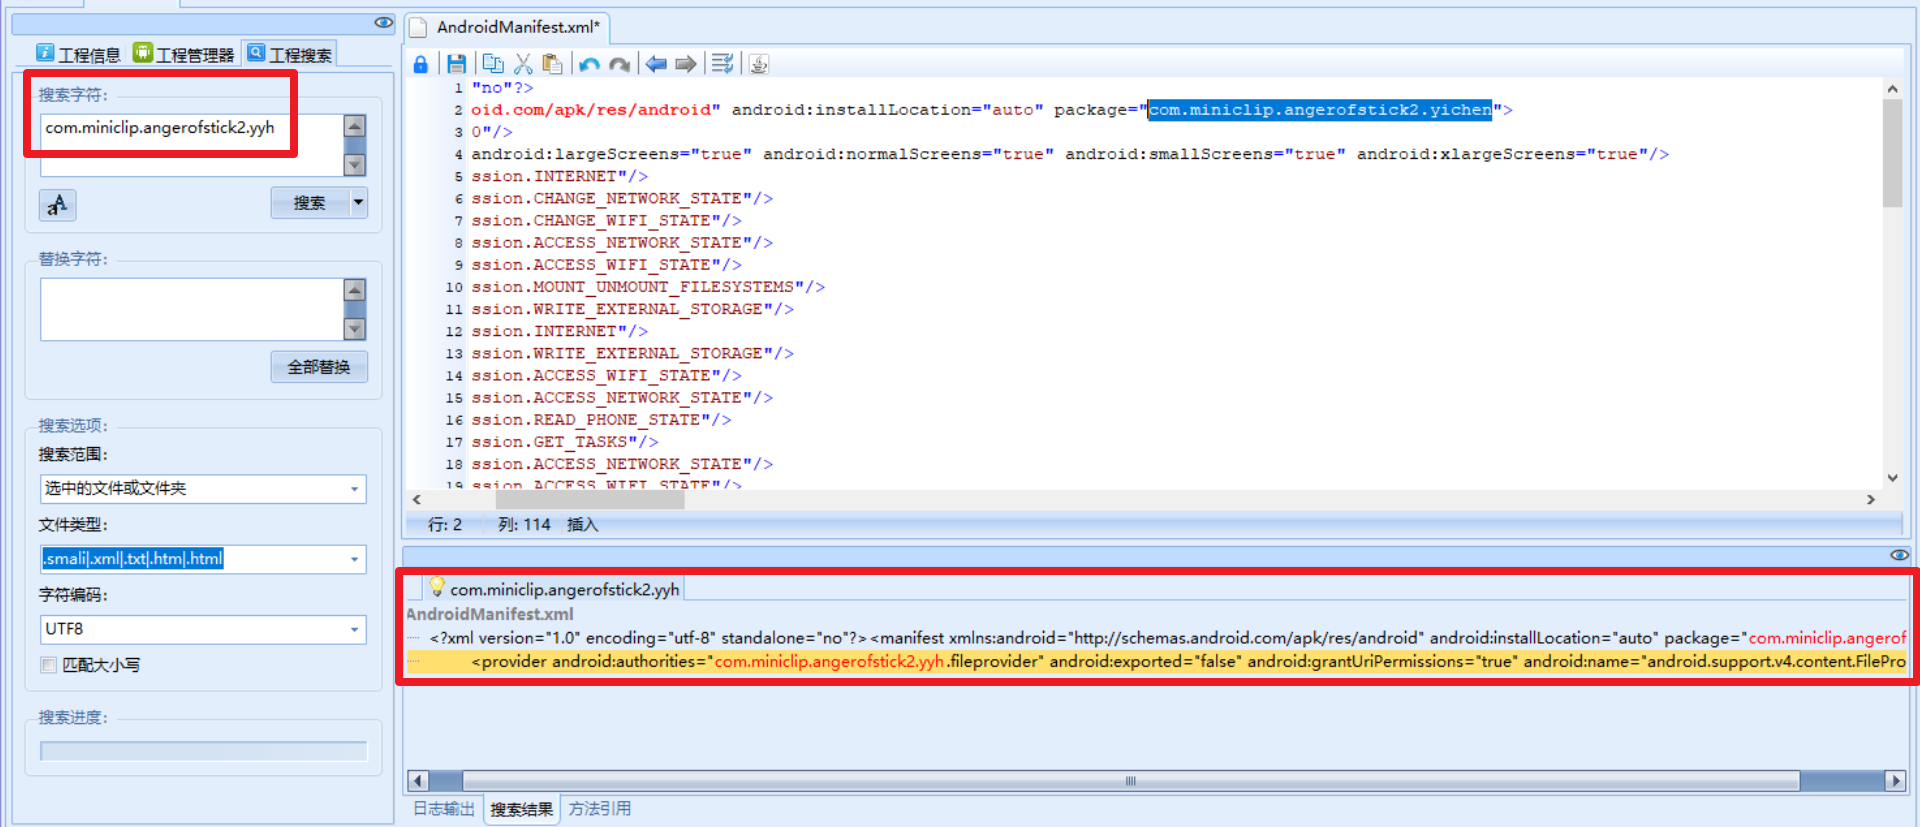Click the replace text box's up arrow
Screen dimensions: 1920x827
[354, 290]
